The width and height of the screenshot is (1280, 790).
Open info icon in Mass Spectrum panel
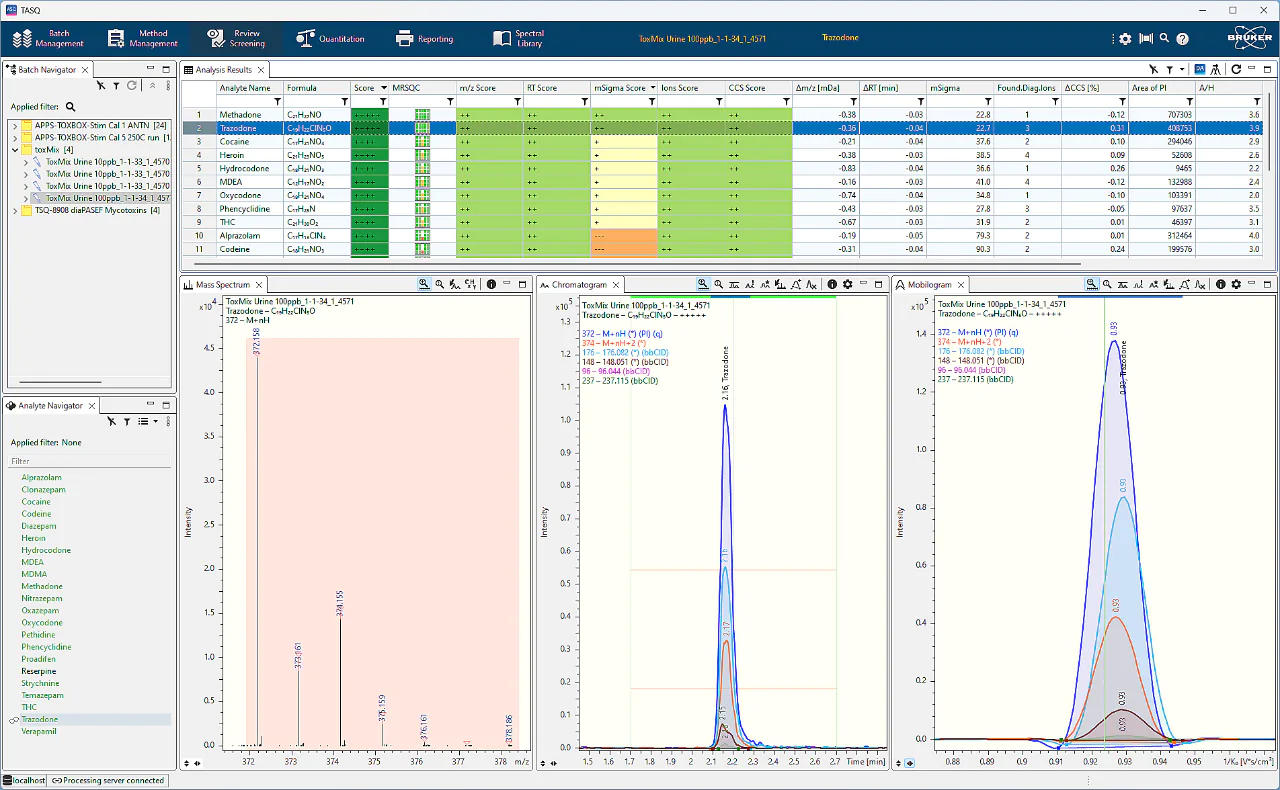[x=491, y=285]
